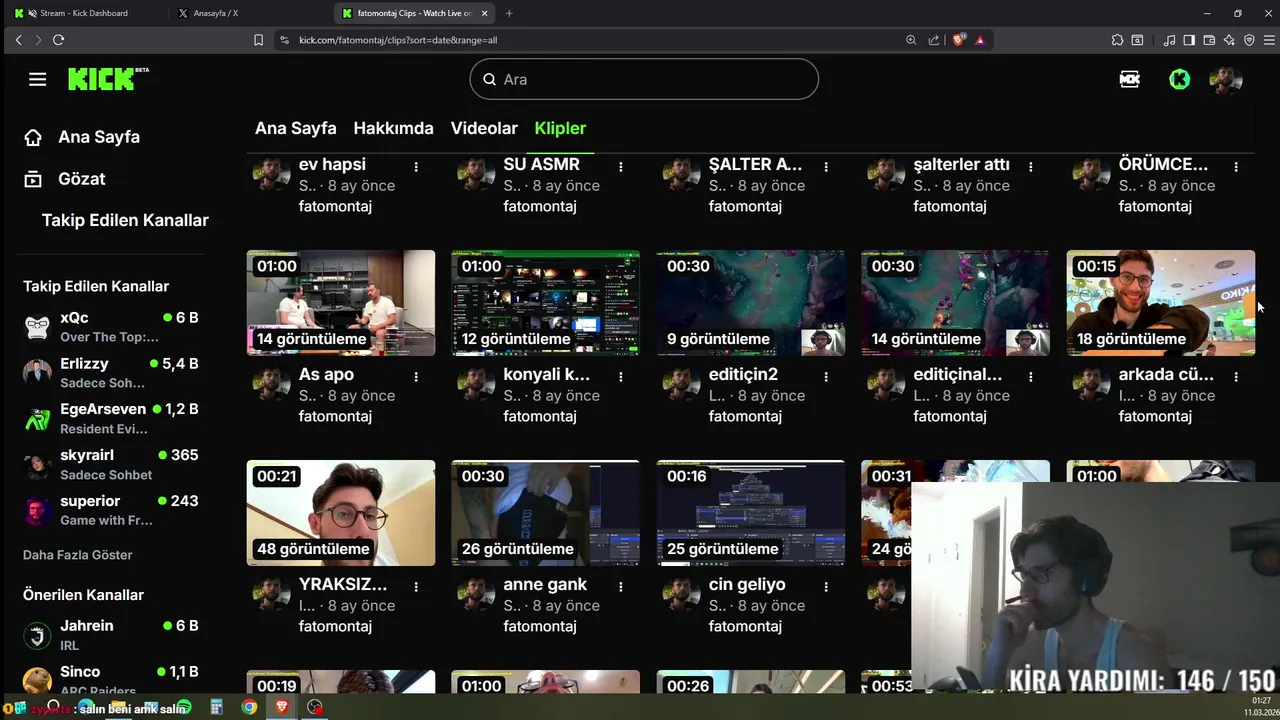Image resolution: width=1280 pixels, height=720 pixels.
Task: Open Erlizzy channel in followed list
Action: (x=111, y=372)
